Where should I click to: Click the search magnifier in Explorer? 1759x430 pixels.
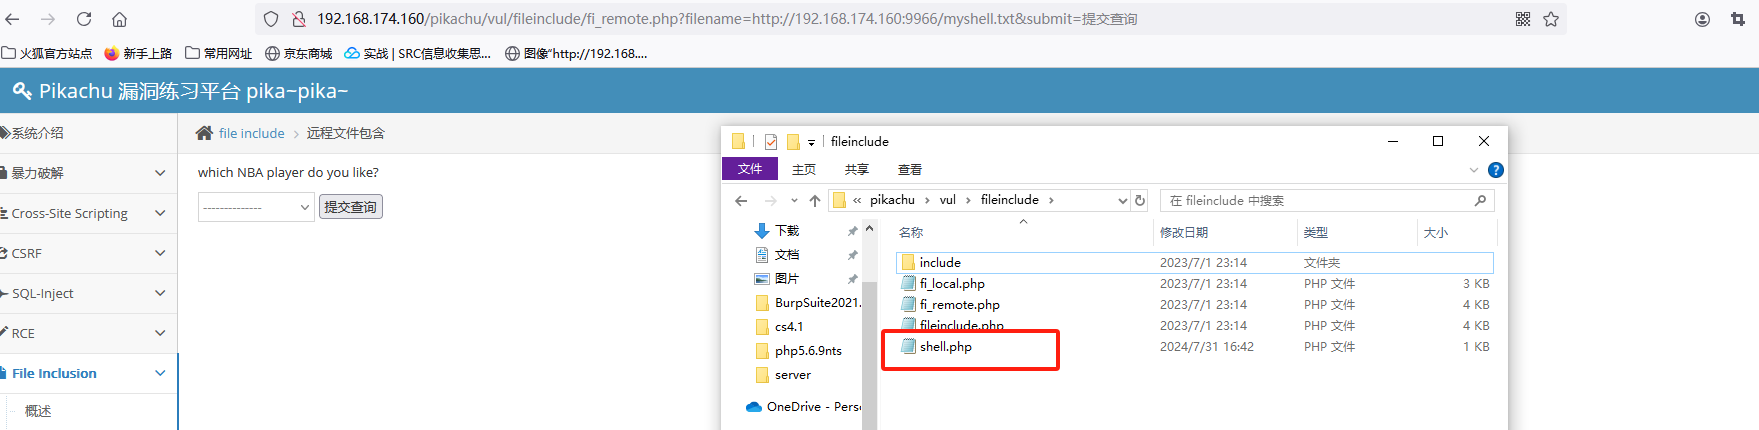[x=1480, y=200]
